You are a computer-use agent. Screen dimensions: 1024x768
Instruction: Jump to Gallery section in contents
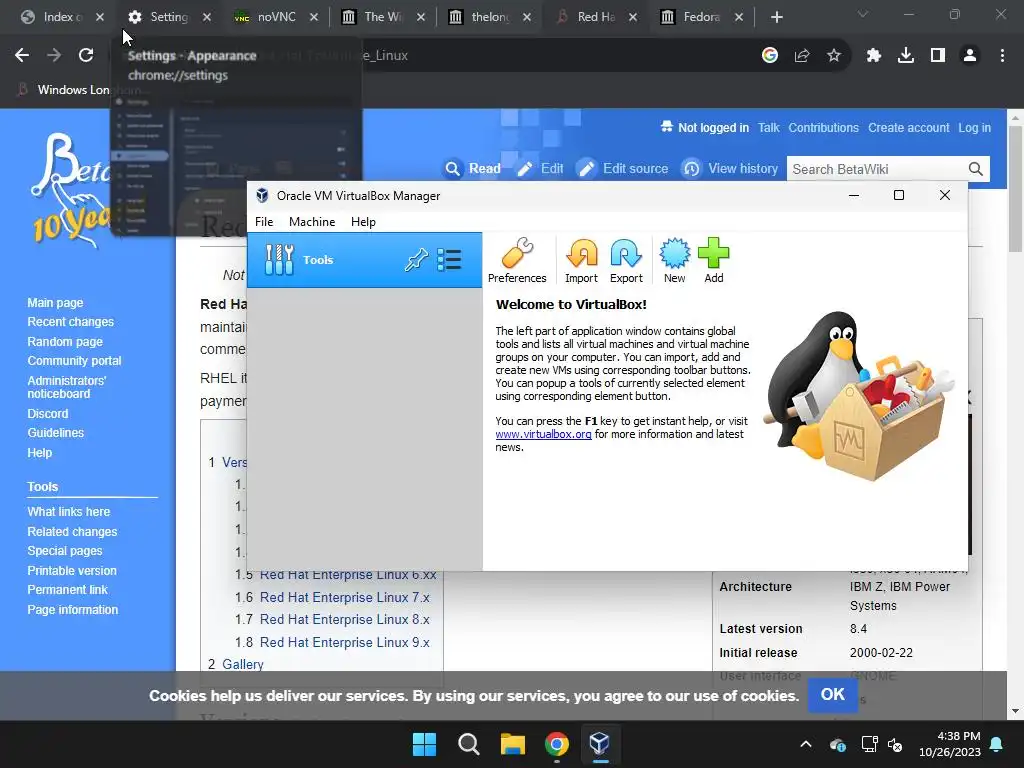click(242, 664)
